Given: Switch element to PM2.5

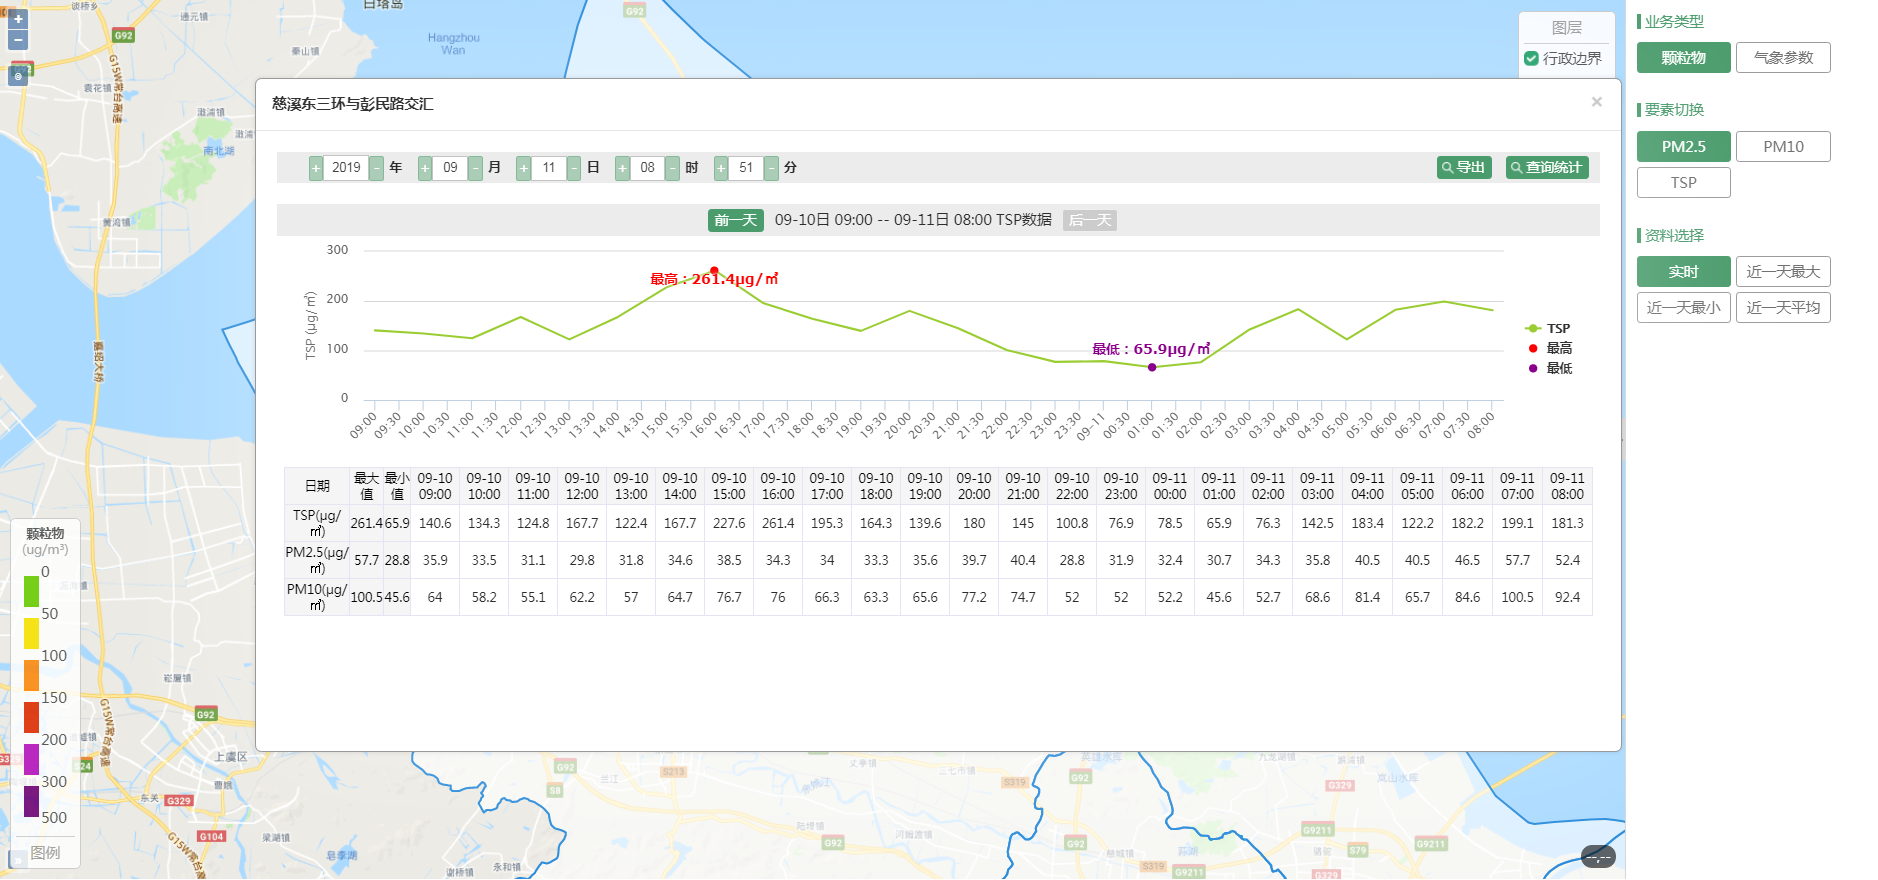Looking at the screenshot, I should point(1684,147).
